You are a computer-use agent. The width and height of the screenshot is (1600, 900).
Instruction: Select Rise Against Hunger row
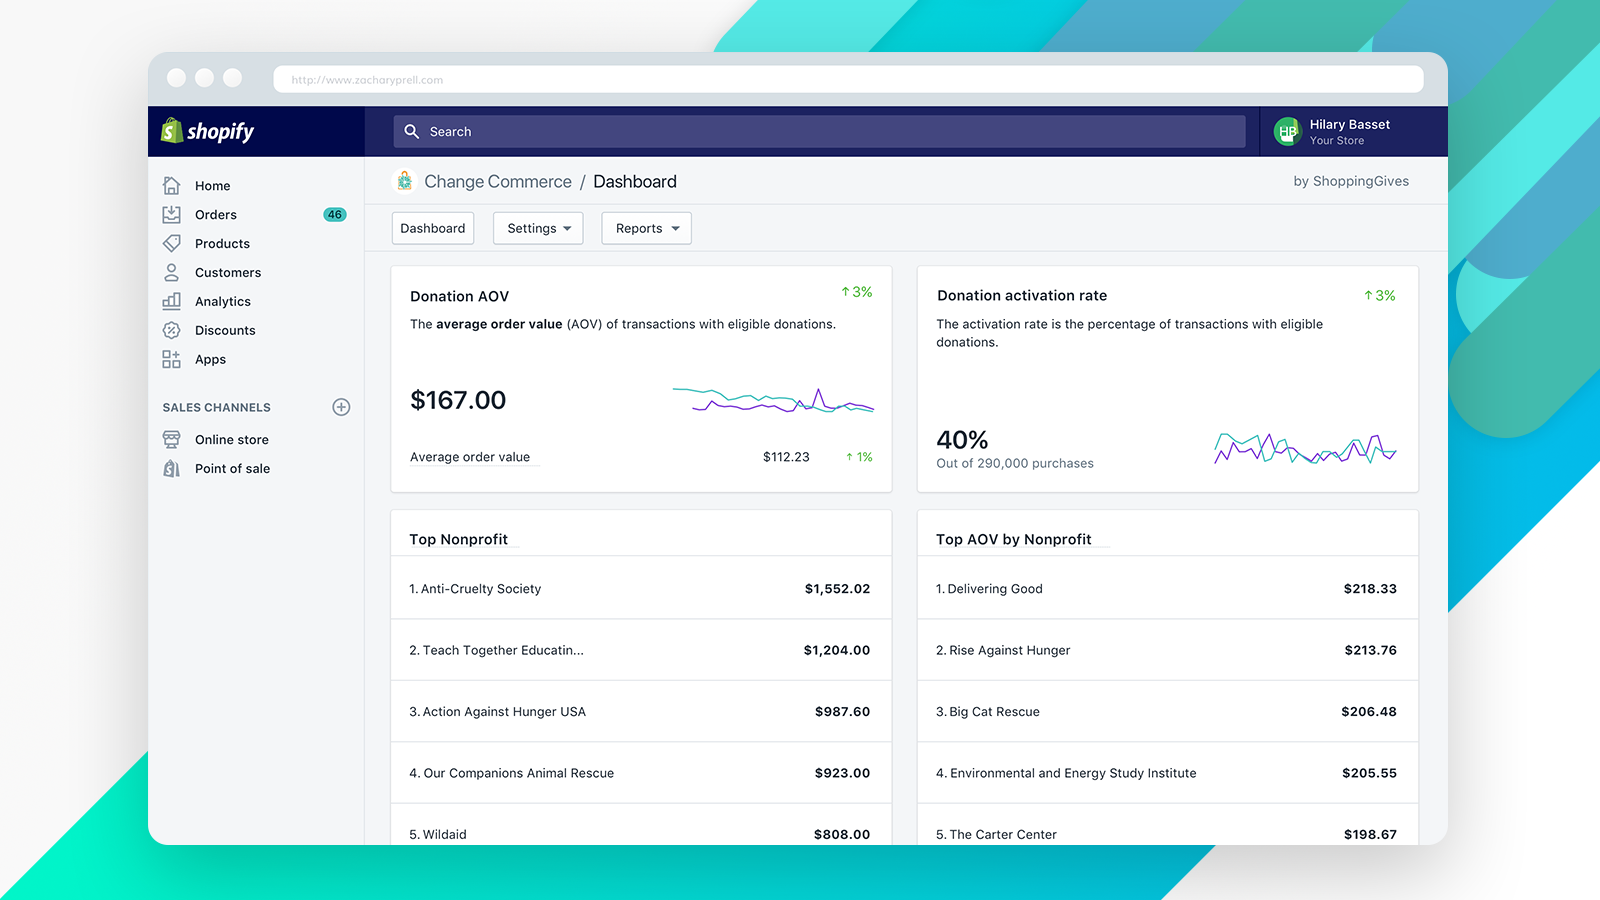point(1168,650)
